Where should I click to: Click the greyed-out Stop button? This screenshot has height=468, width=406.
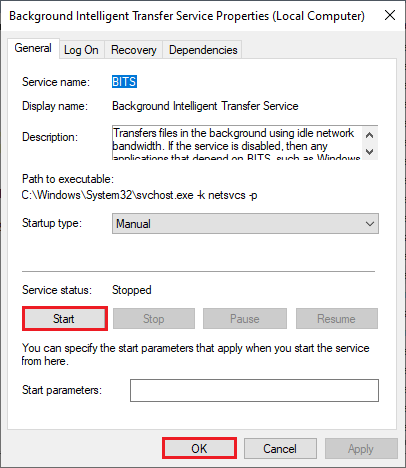tap(154, 319)
